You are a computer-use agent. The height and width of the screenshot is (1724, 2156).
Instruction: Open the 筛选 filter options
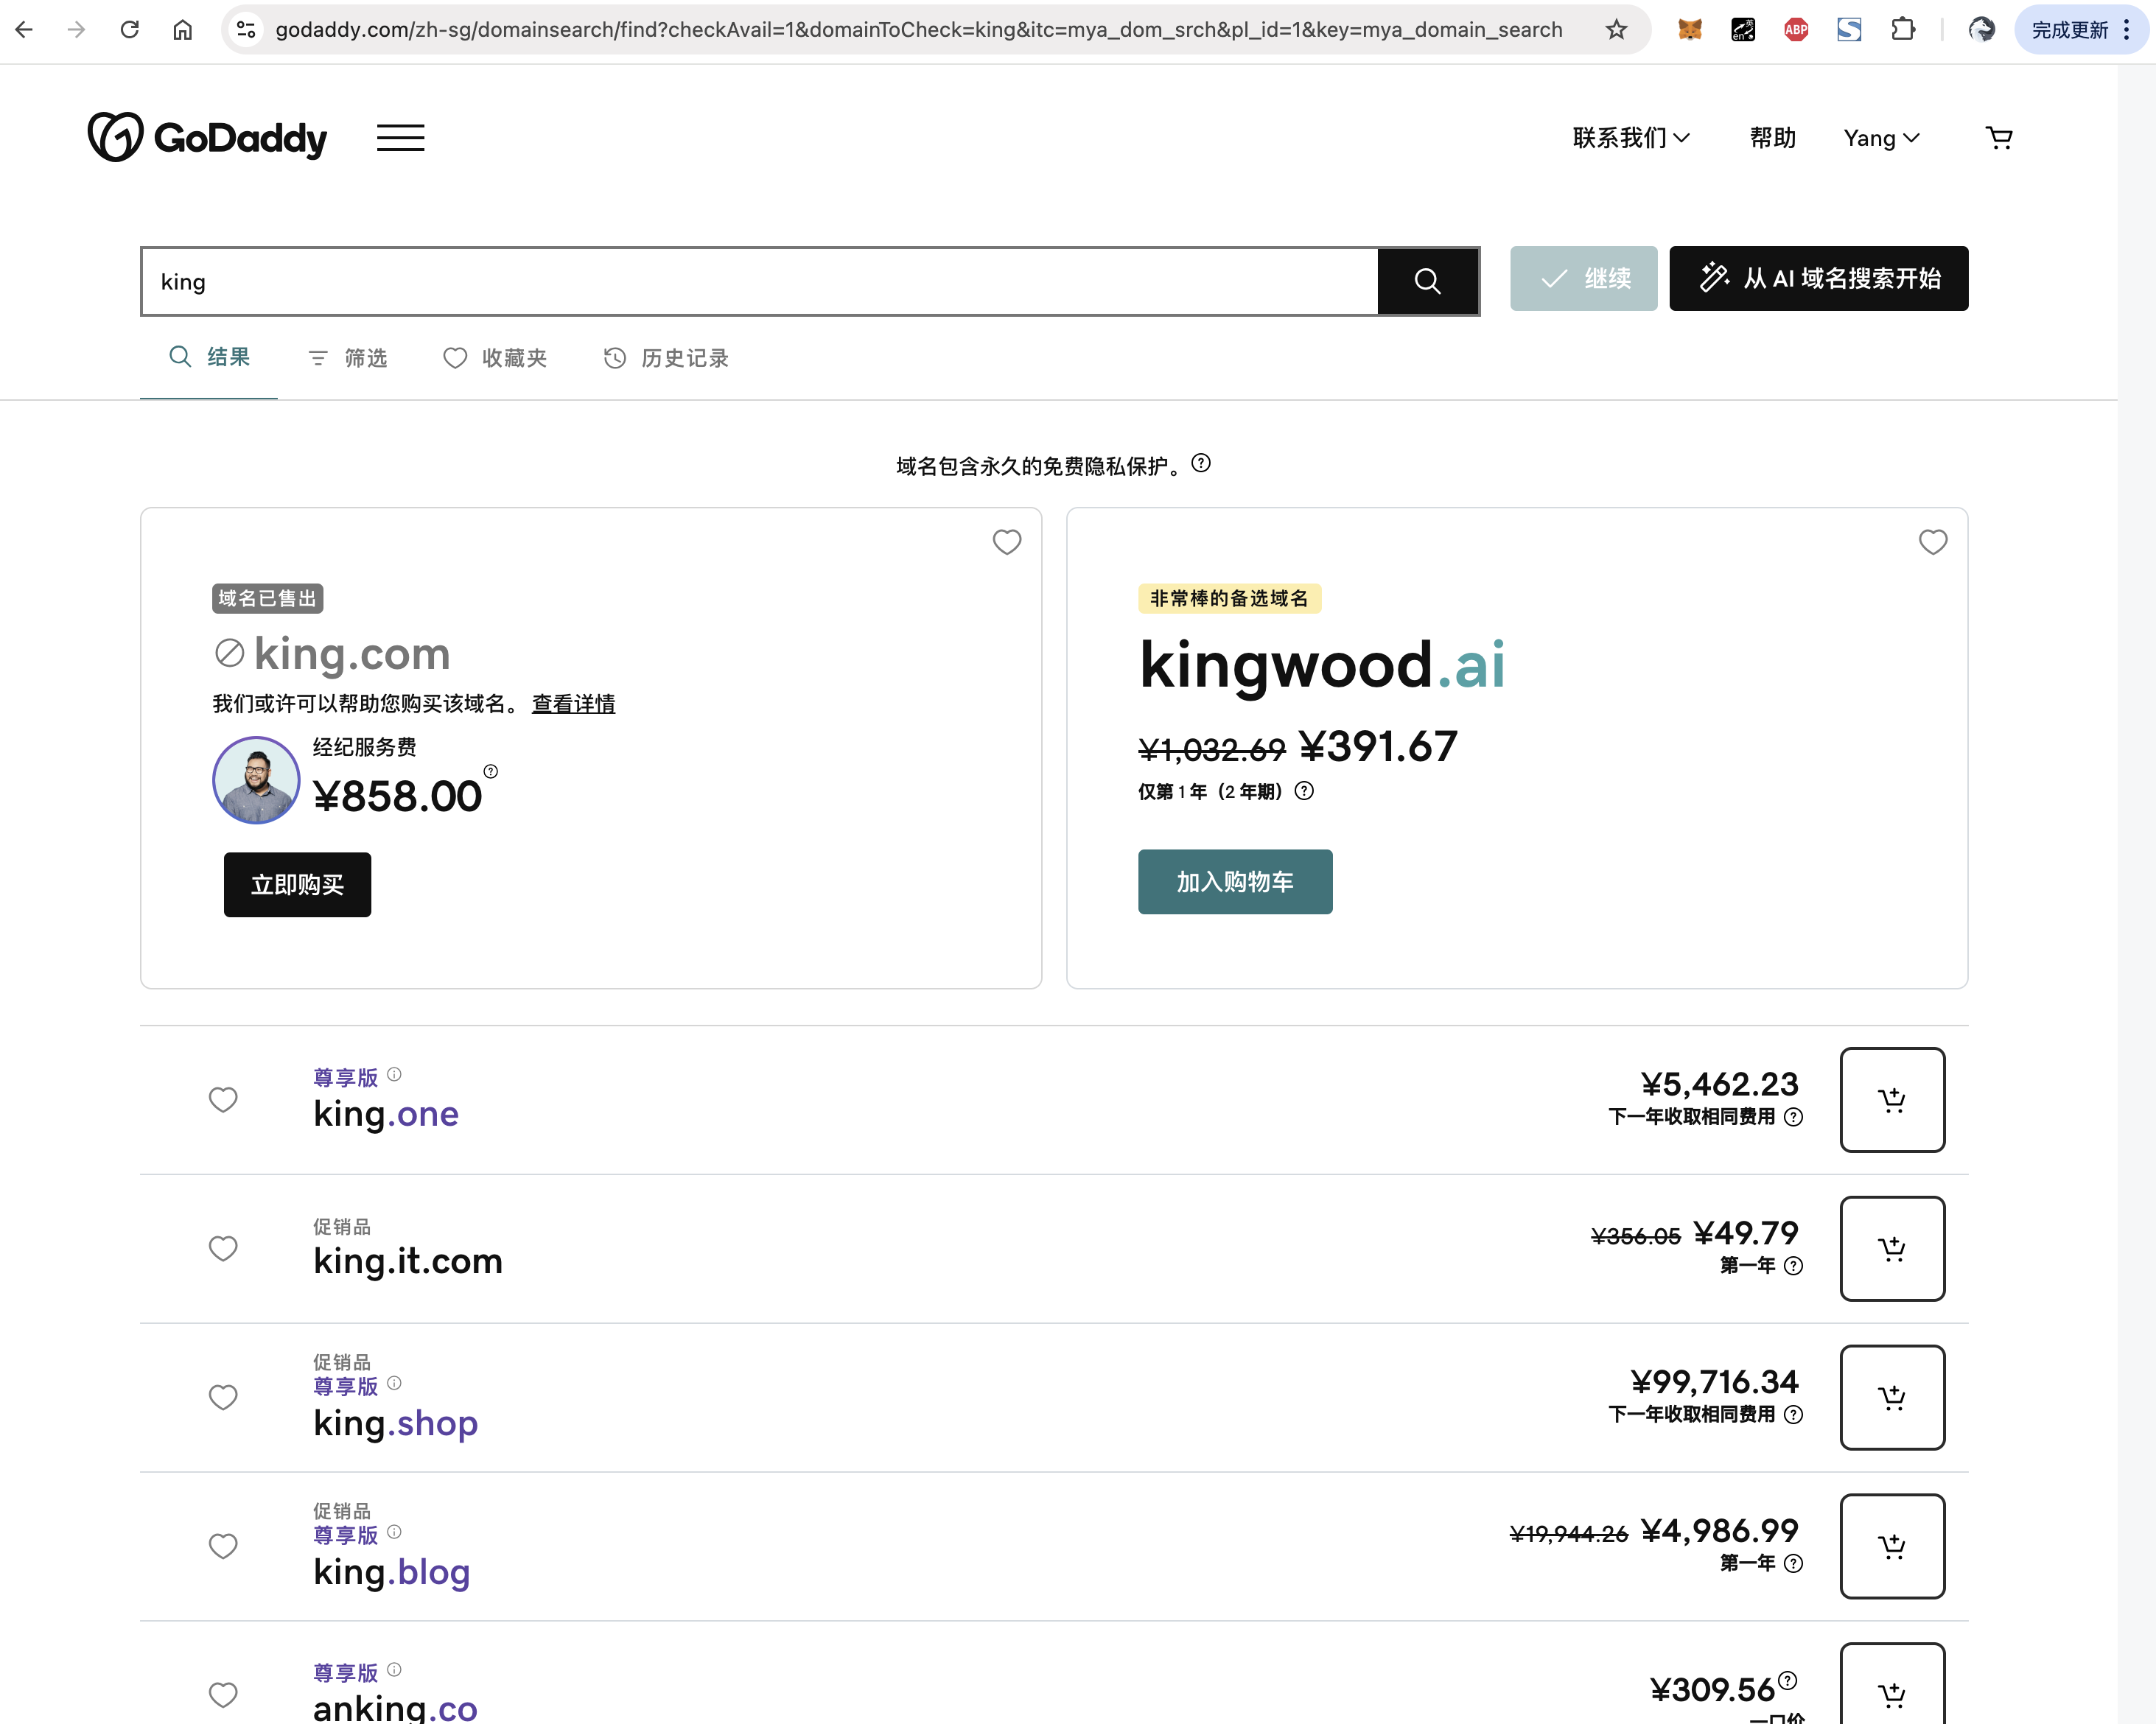347,358
